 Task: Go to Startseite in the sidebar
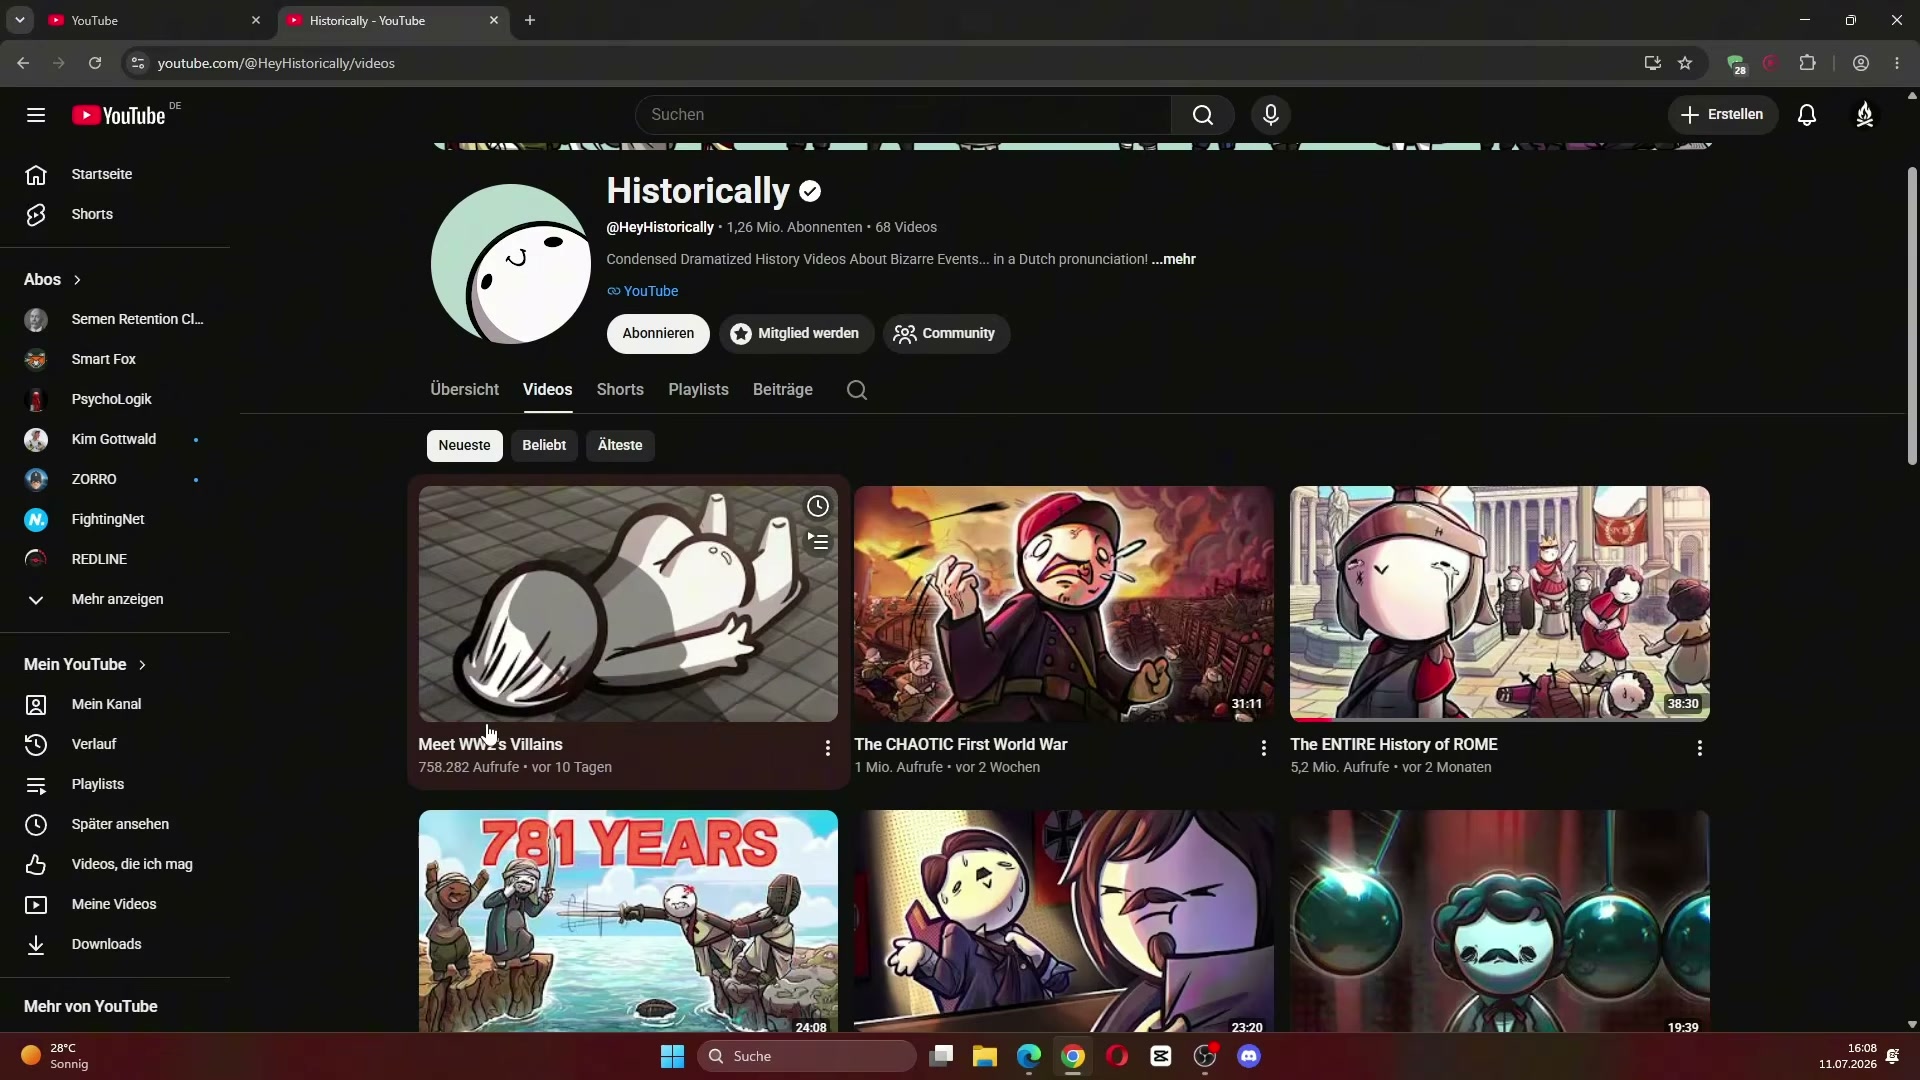pos(116,175)
